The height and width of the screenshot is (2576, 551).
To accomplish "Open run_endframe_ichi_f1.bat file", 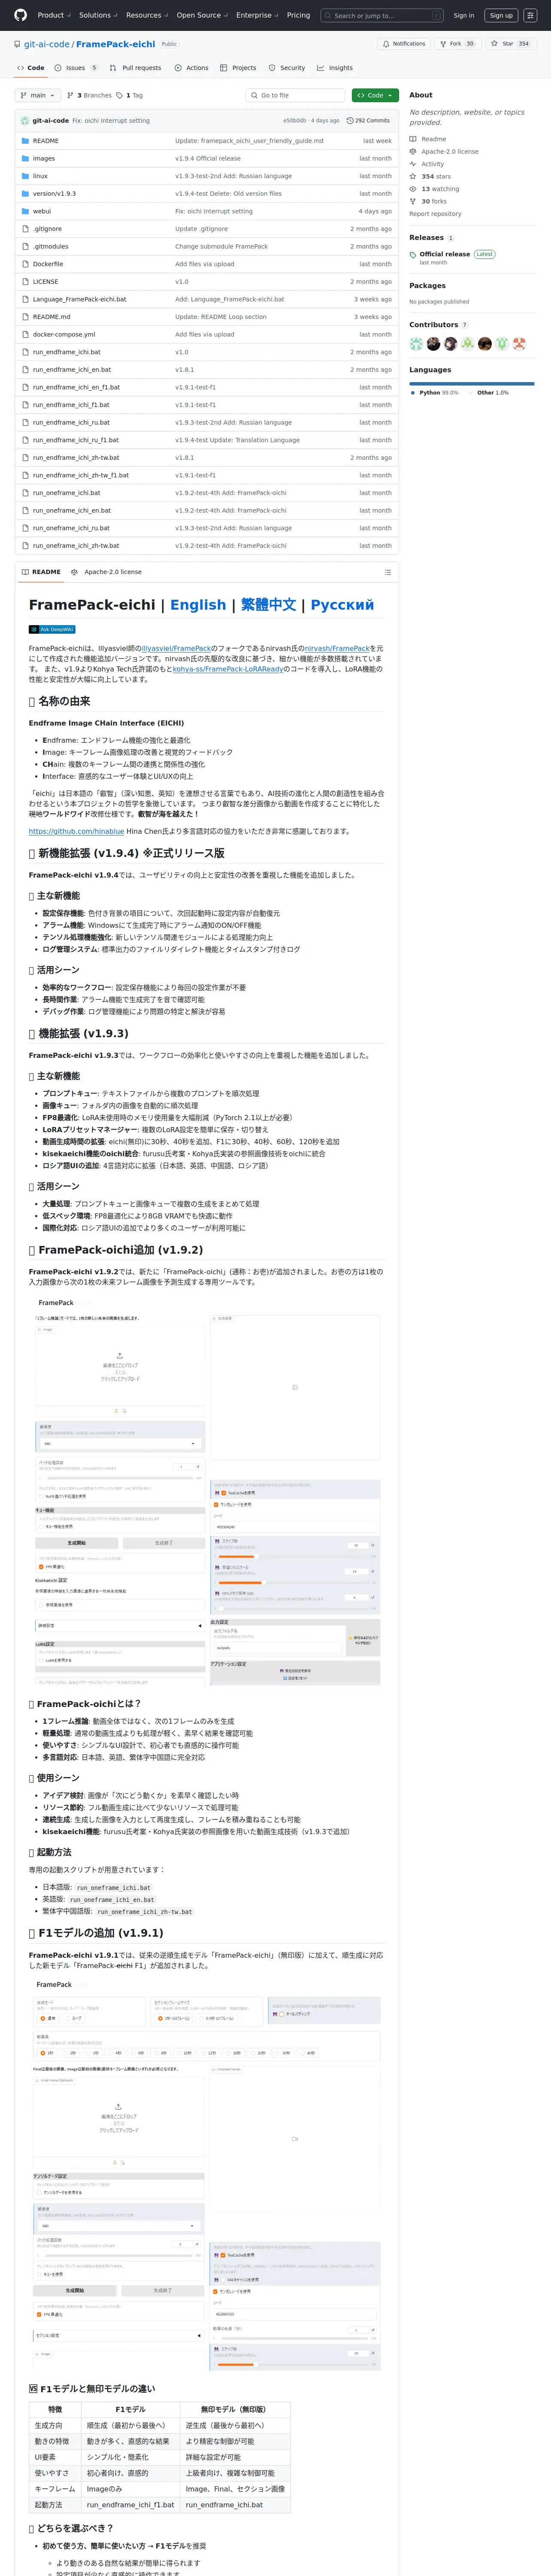I will tap(71, 405).
